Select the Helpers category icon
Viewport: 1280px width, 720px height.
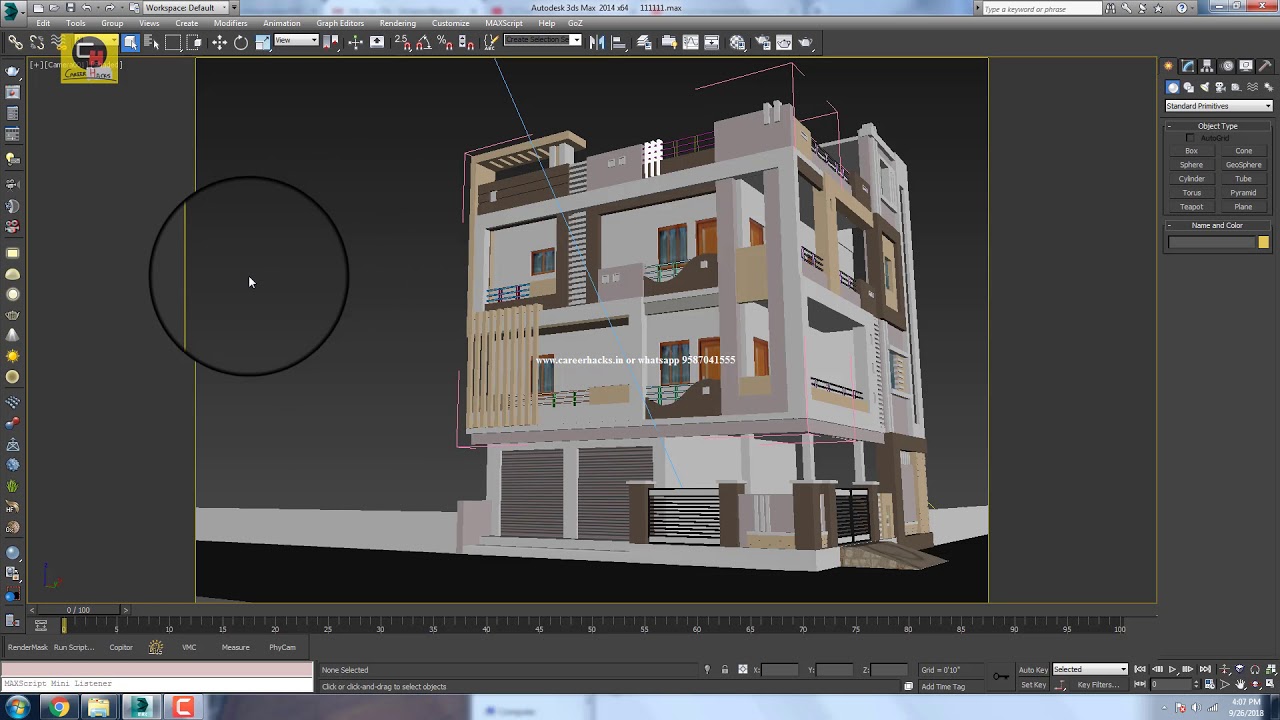(x=1236, y=88)
